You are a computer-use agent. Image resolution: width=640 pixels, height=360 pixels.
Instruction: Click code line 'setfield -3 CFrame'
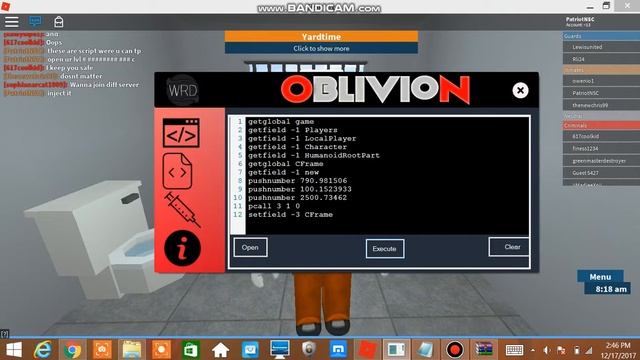[x=290, y=215]
